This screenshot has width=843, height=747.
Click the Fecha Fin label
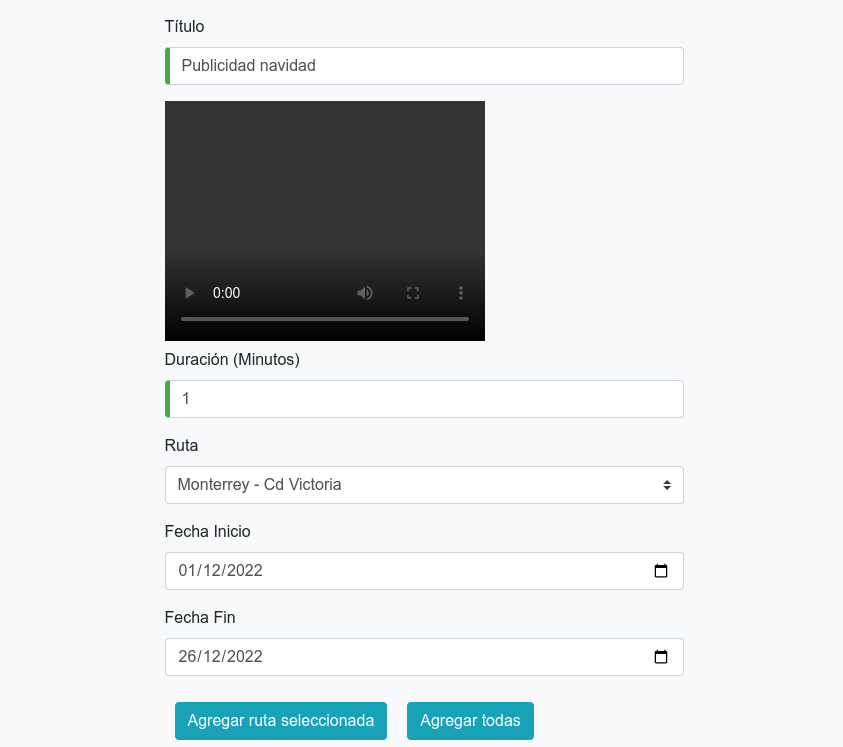[x=200, y=617]
